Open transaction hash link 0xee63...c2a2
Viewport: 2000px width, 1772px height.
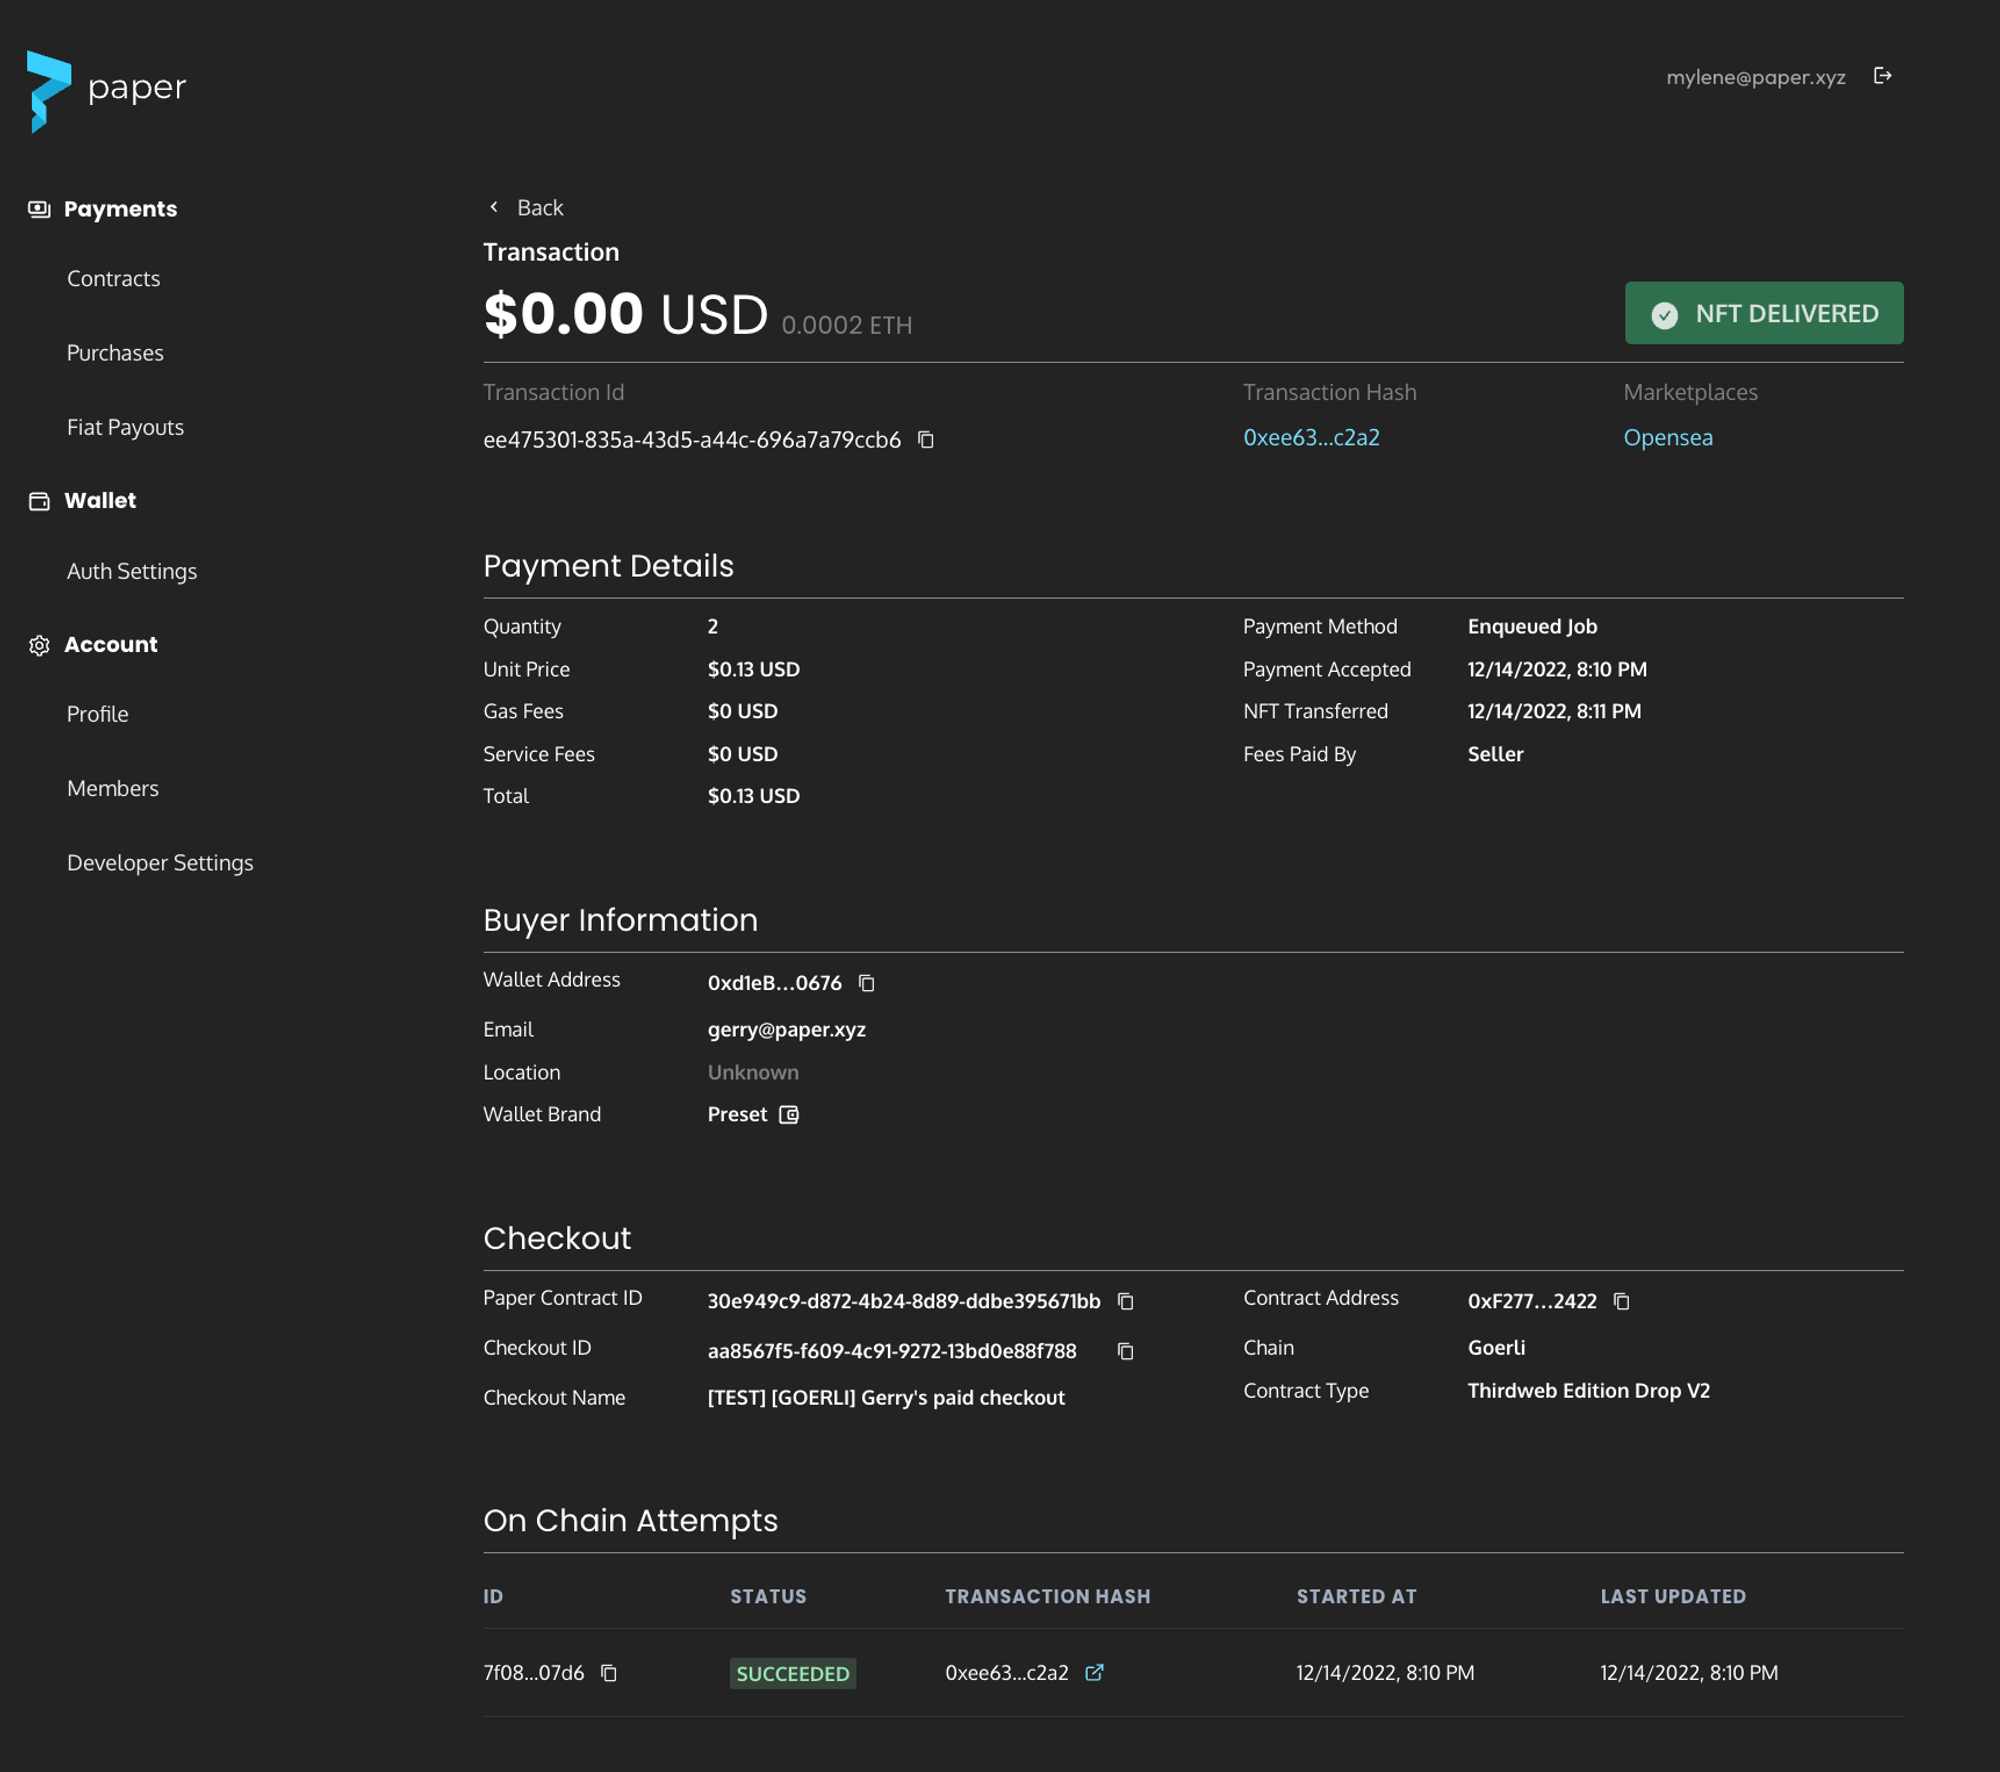pyautogui.click(x=1311, y=437)
